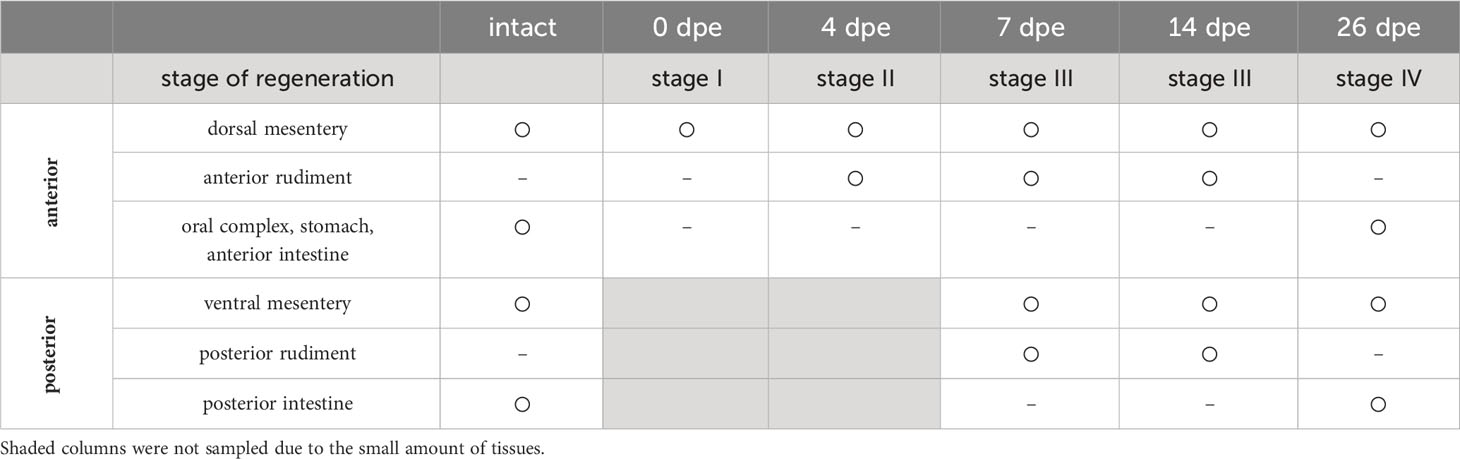The image size is (1460, 459).
Task: Click the circle for dorsal mesentery under intact
Action: (522, 130)
